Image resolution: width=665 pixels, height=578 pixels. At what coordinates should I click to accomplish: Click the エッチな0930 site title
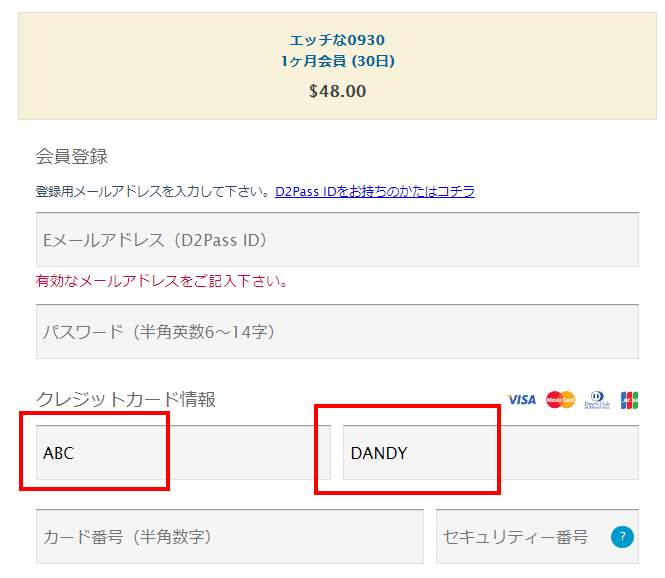337,40
